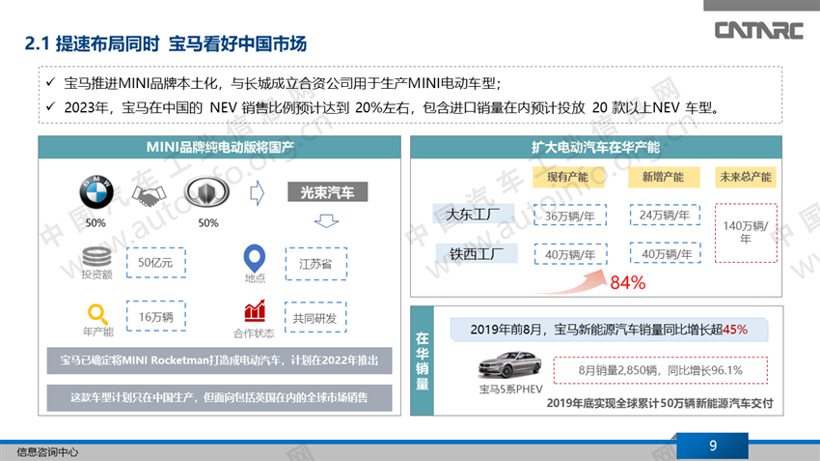Select 铁西工厂 existing capacity 40万辆/年
The image size is (820, 461).
tap(570, 255)
